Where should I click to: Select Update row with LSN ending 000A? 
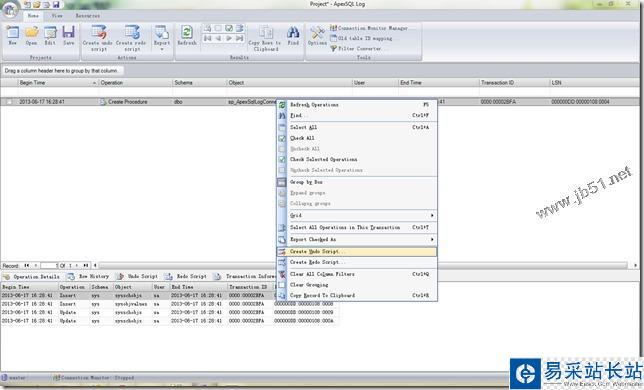pos(170,321)
